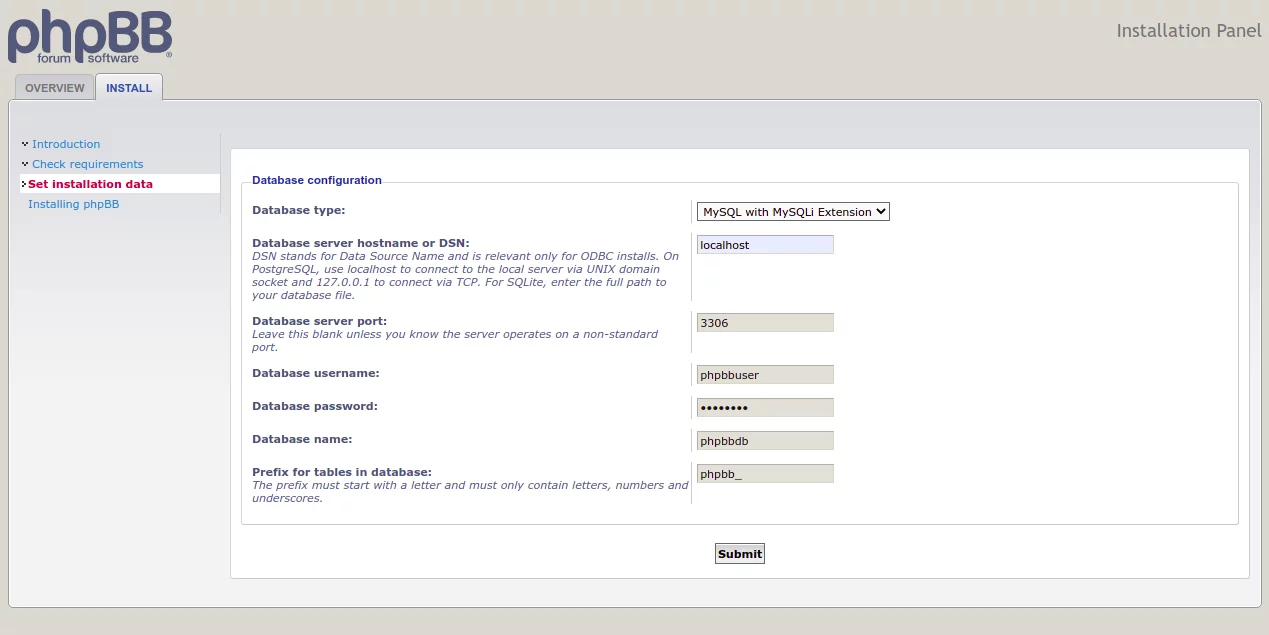Click the "Database type:" label

(298, 210)
